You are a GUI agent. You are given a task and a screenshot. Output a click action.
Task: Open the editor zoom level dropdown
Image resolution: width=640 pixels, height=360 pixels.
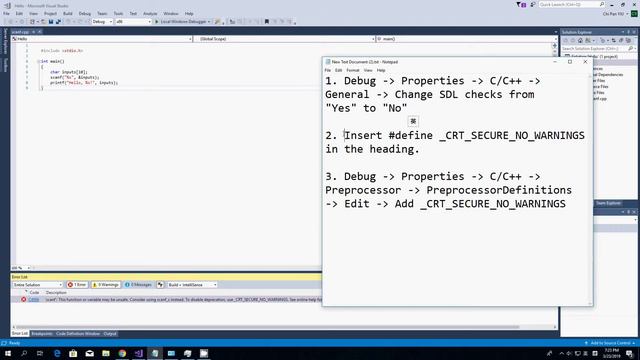[x=21, y=268]
